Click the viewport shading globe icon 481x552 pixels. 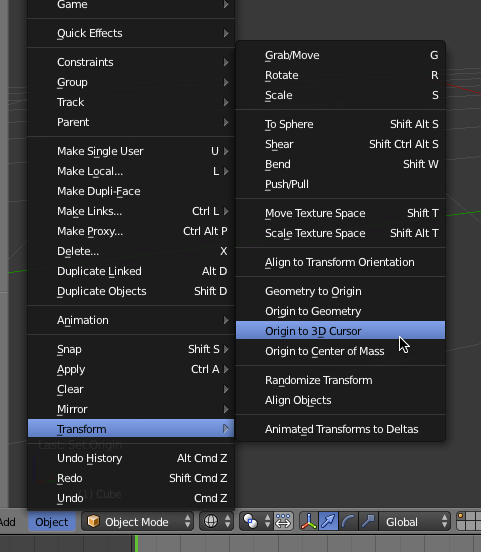click(216, 521)
